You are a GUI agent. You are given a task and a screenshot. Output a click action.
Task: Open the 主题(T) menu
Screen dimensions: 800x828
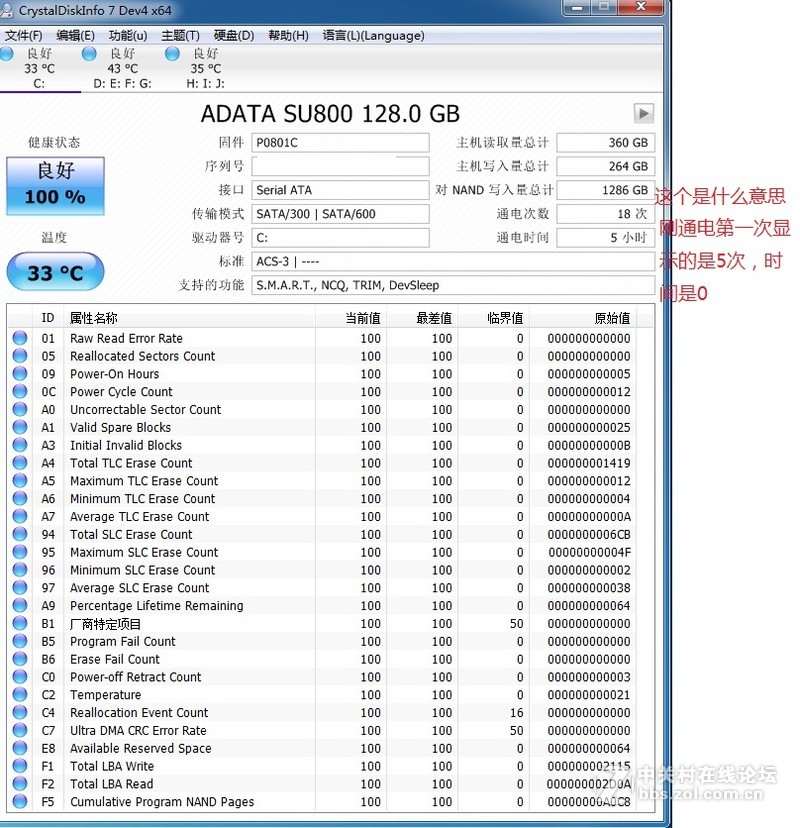[181, 35]
